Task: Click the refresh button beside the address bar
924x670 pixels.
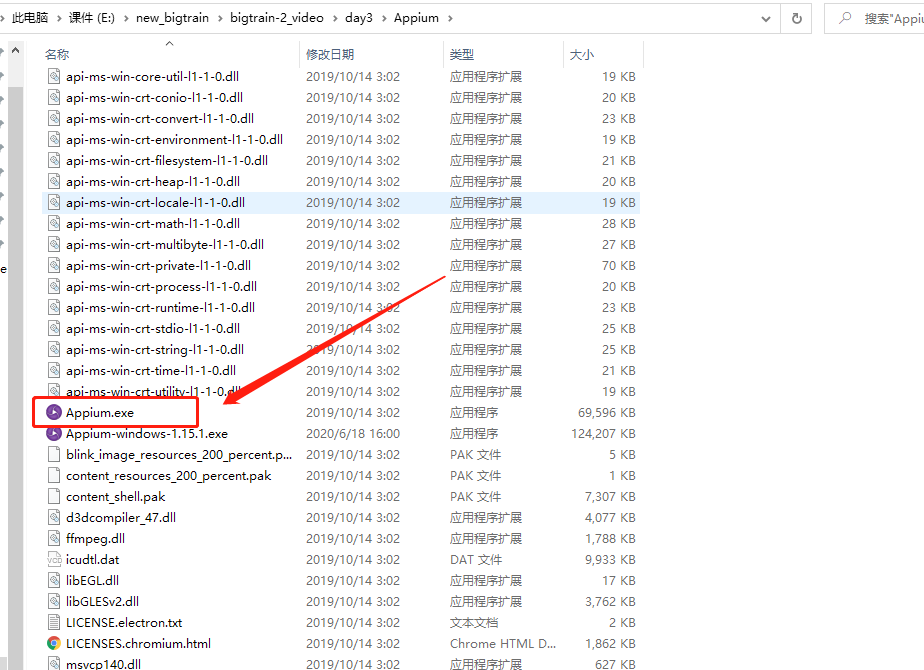Action: 797,18
